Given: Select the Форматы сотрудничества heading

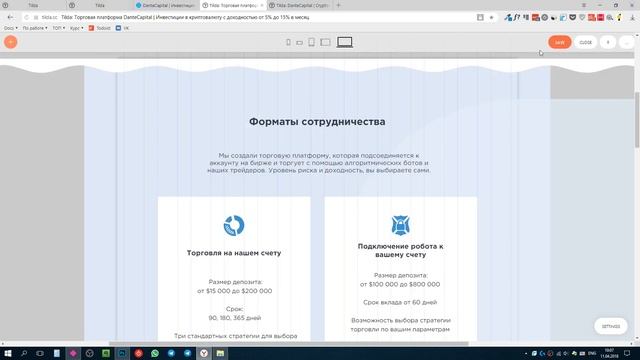Looking at the screenshot, I should (x=317, y=122).
